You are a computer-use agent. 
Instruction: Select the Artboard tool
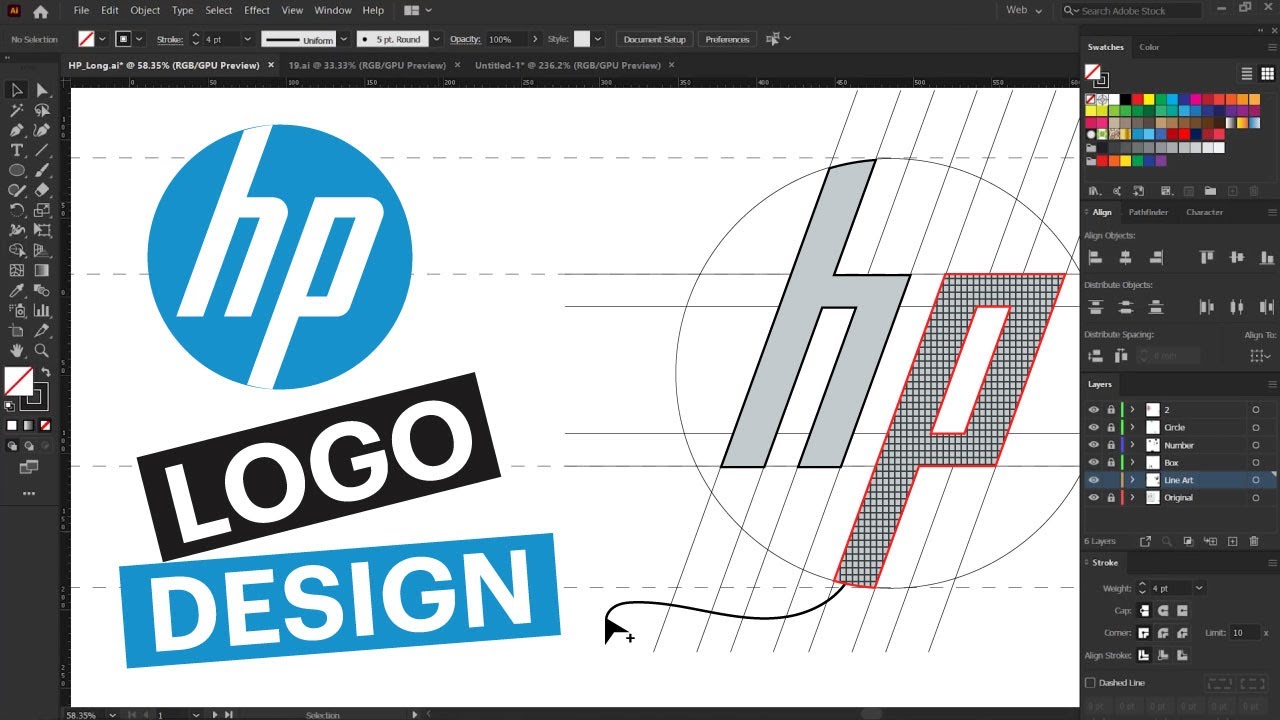coord(17,330)
